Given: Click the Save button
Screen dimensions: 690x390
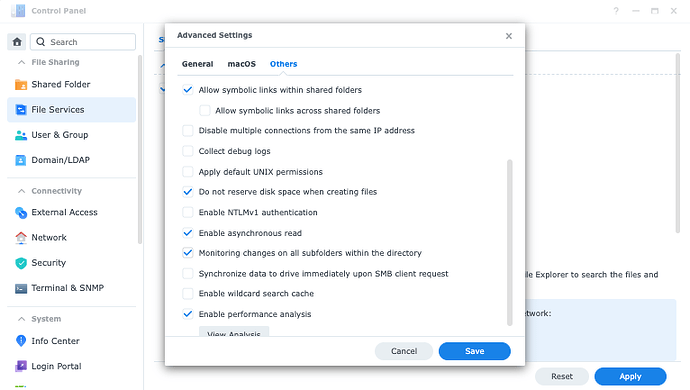Looking at the screenshot, I should [474, 351].
